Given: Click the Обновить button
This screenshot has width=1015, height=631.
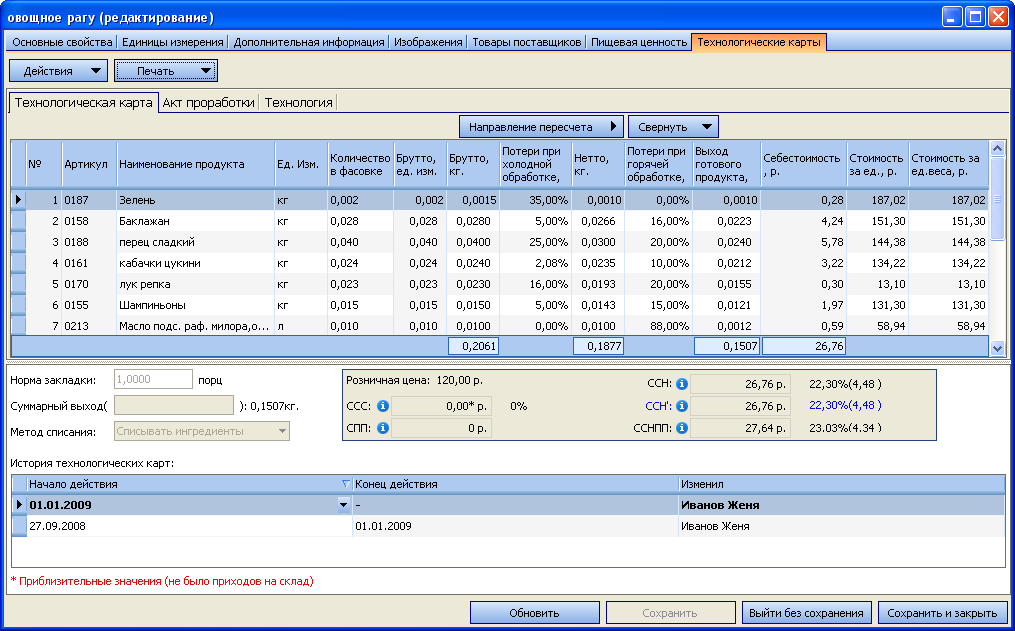Looking at the screenshot, I should point(534,613).
